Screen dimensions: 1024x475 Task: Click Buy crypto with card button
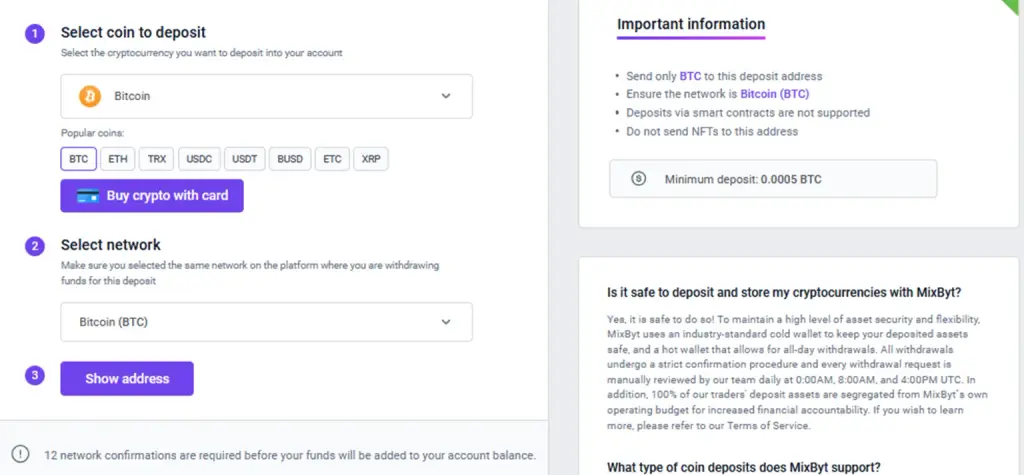click(152, 195)
